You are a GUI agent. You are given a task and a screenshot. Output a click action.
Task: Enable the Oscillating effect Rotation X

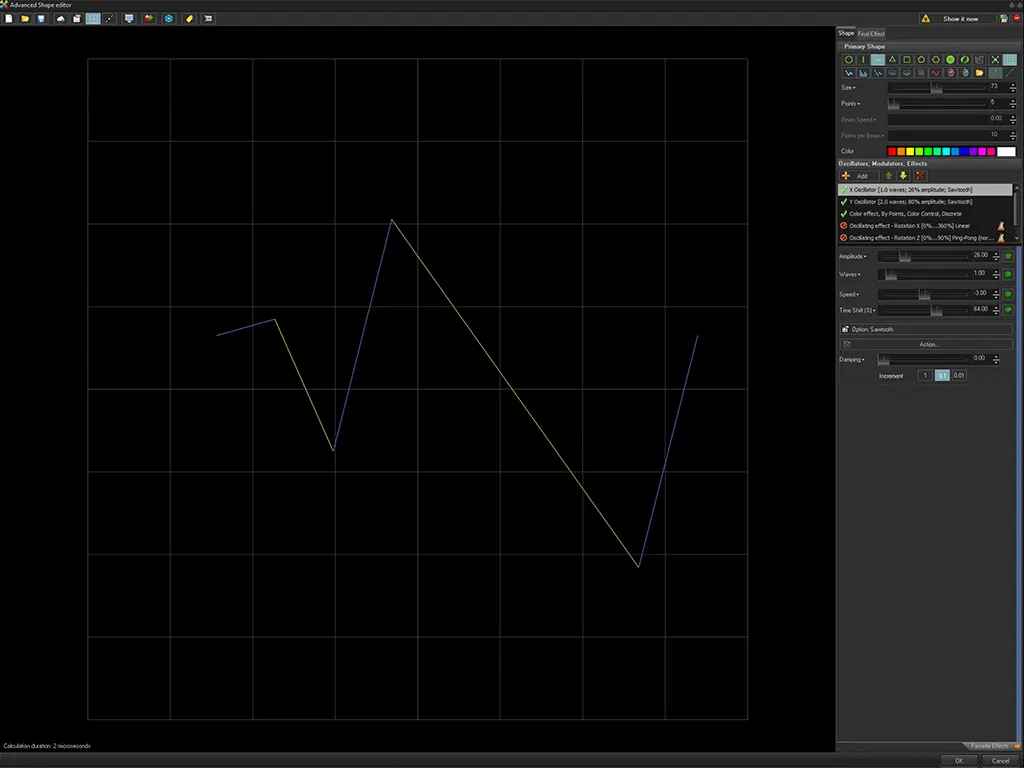pos(844,226)
